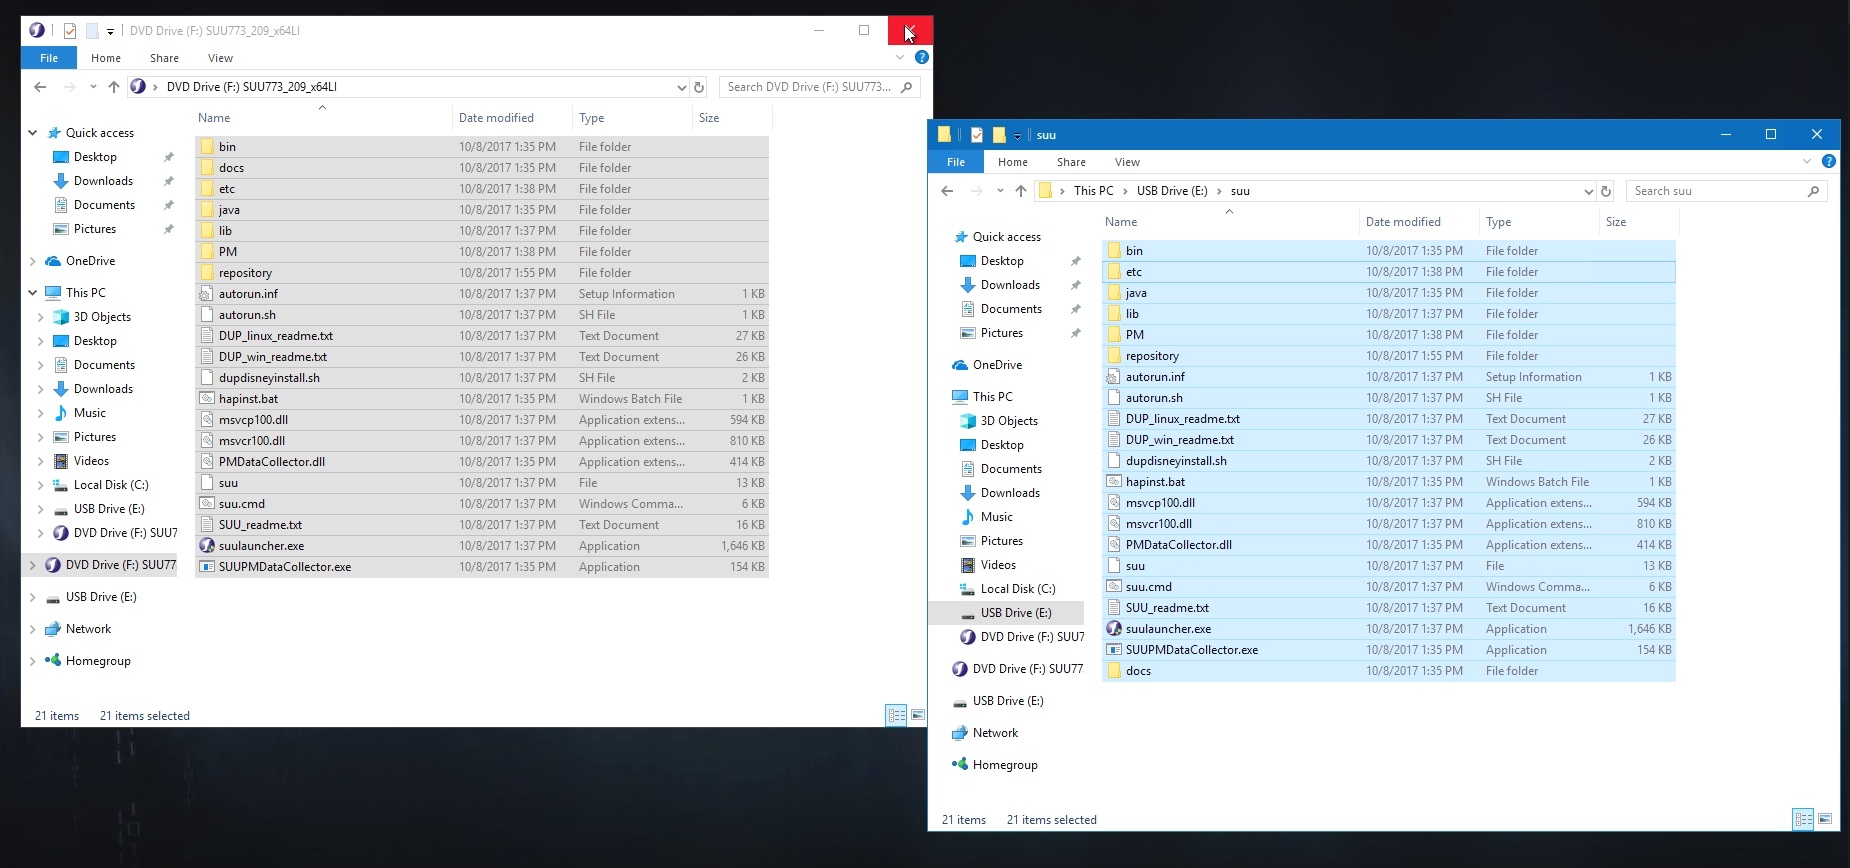This screenshot has width=1850, height=868.
Task: Select suulauncher.exe icon in DVD Drive window
Action: (x=207, y=546)
